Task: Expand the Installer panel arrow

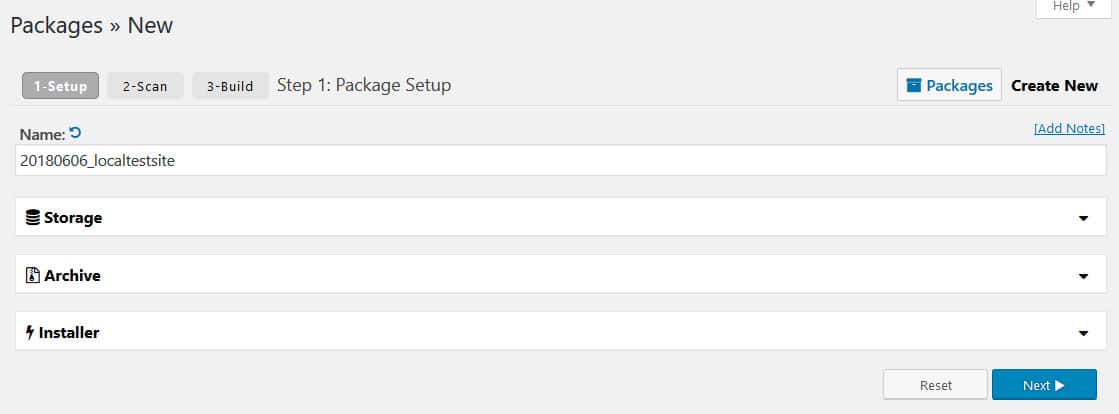Action: point(1083,333)
